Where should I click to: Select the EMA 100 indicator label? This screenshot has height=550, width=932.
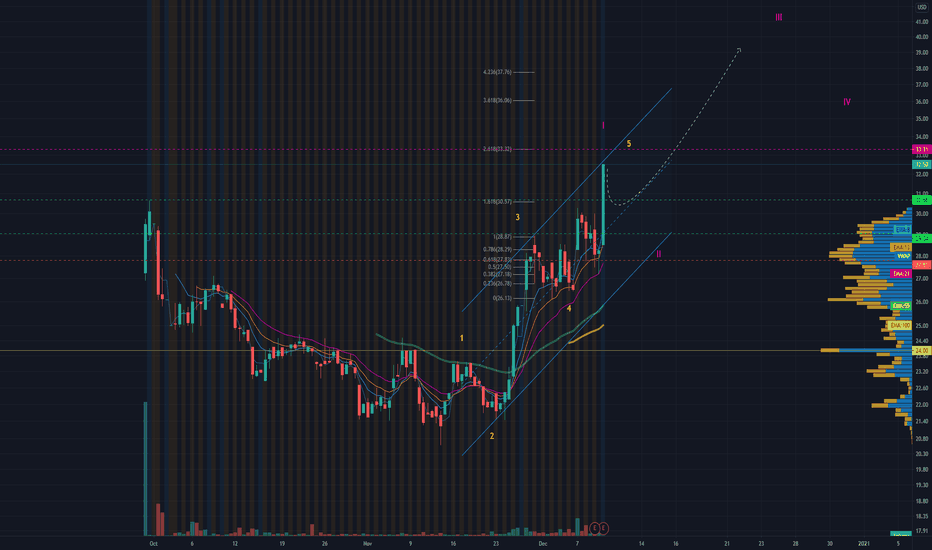900,326
